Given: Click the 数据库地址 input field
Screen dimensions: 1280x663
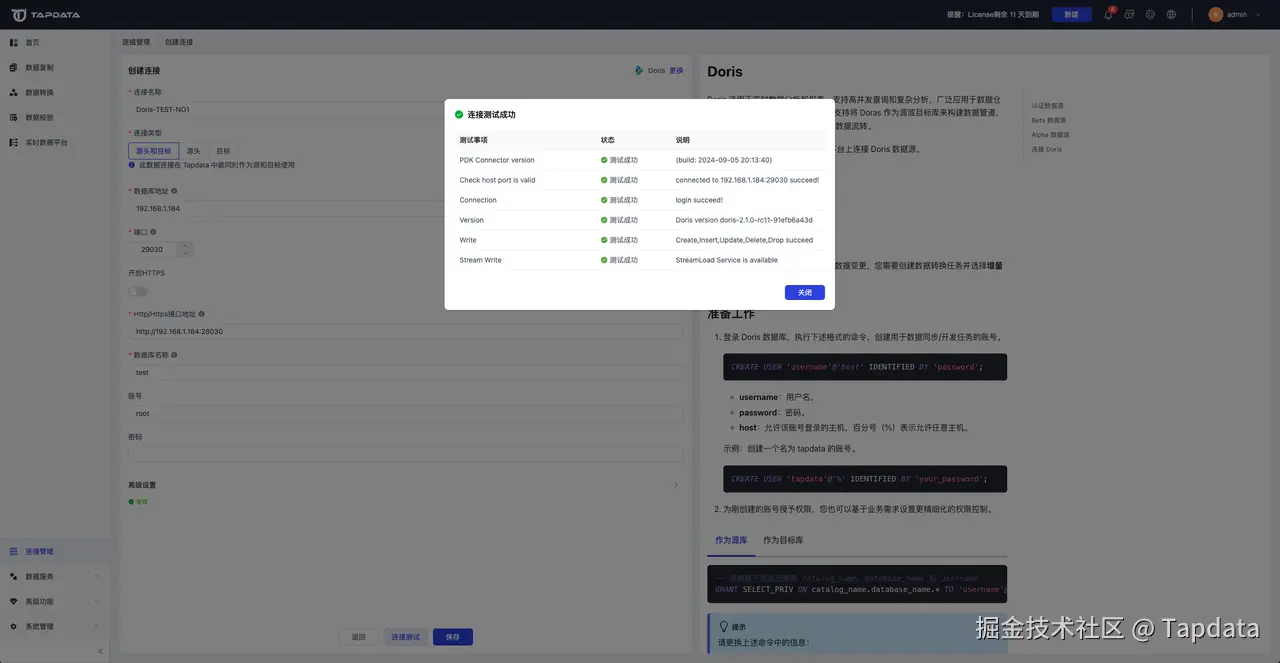Looking at the screenshot, I should (x=405, y=208).
